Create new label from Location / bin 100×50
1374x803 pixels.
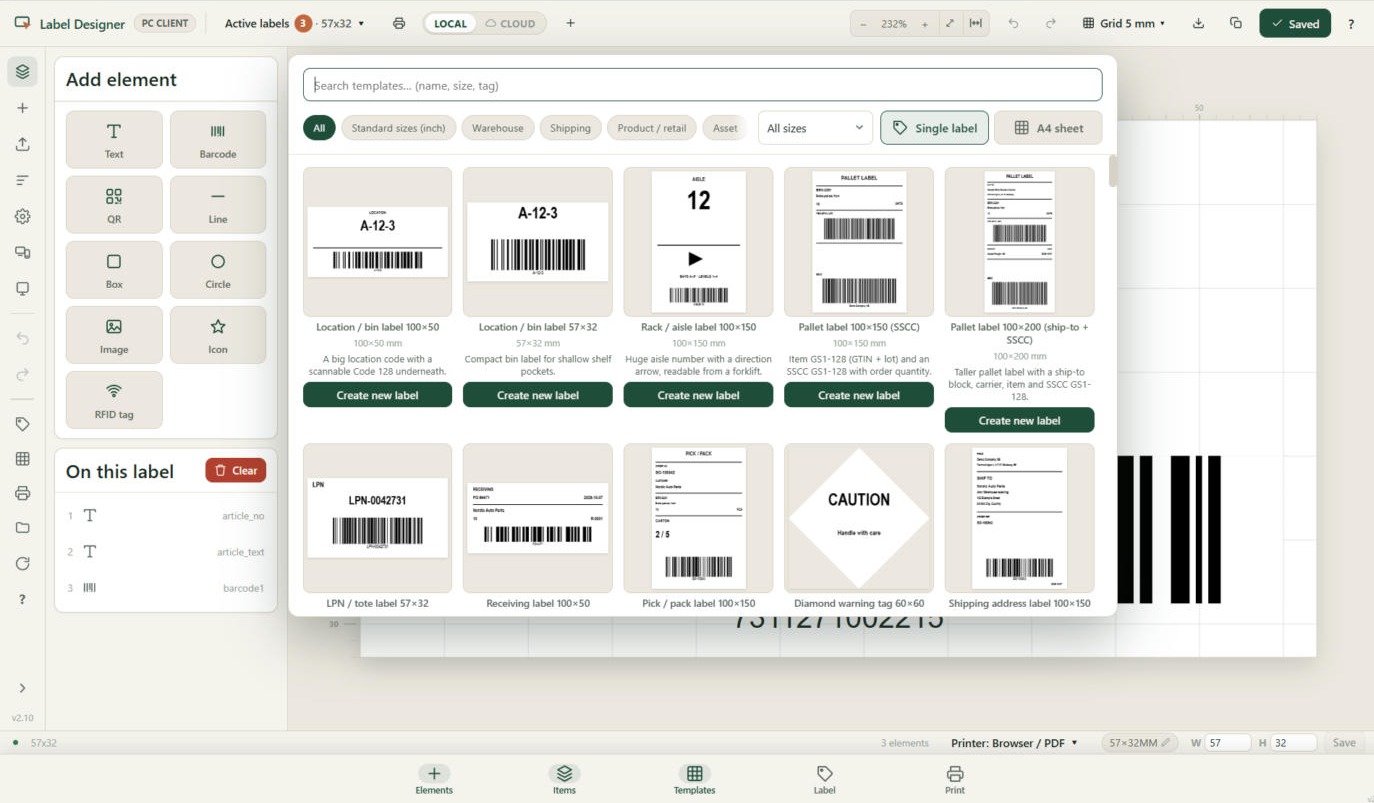[x=377, y=395]
